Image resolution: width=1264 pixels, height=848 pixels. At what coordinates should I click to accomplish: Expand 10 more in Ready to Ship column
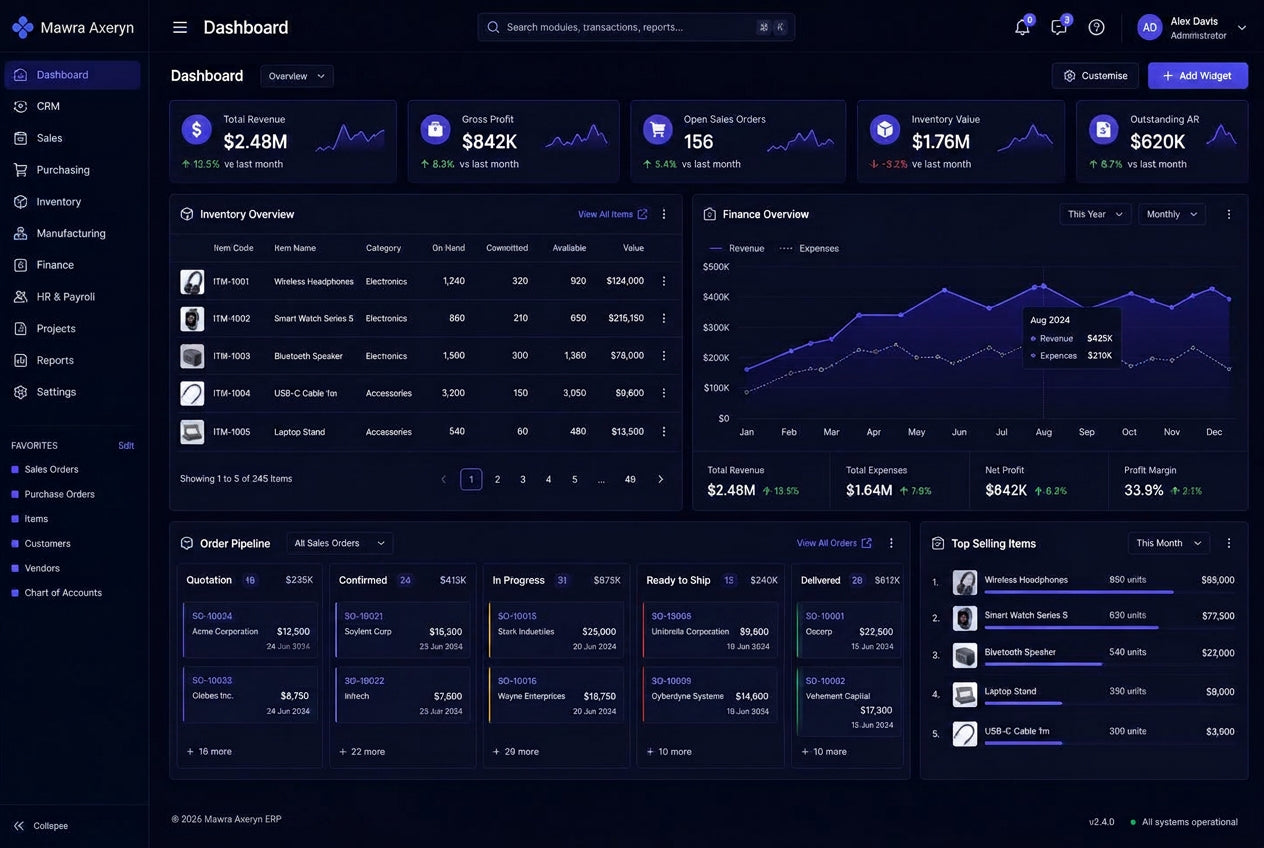coord(669,751)
